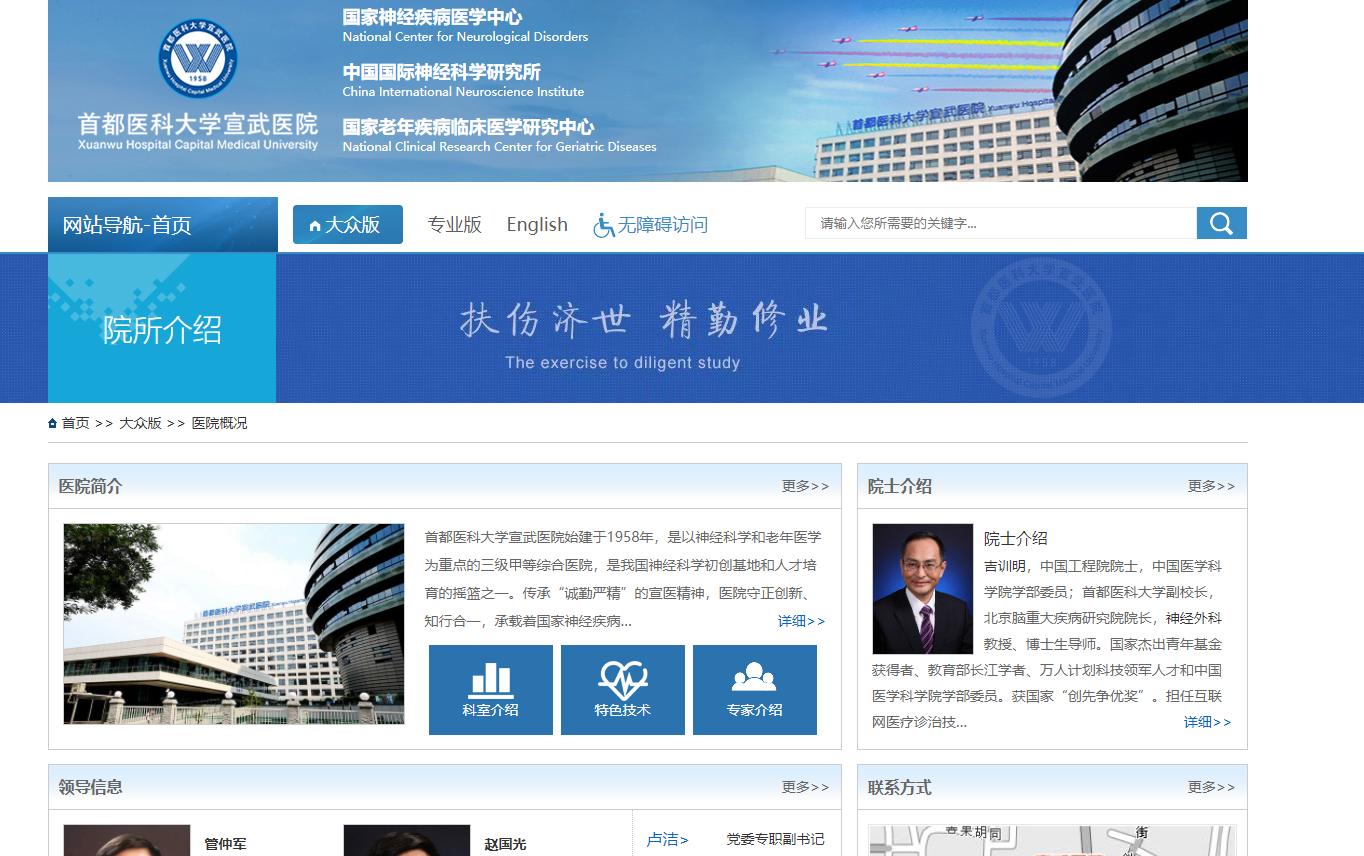Open 科室介绍 bar chart tile

point(491,690)
